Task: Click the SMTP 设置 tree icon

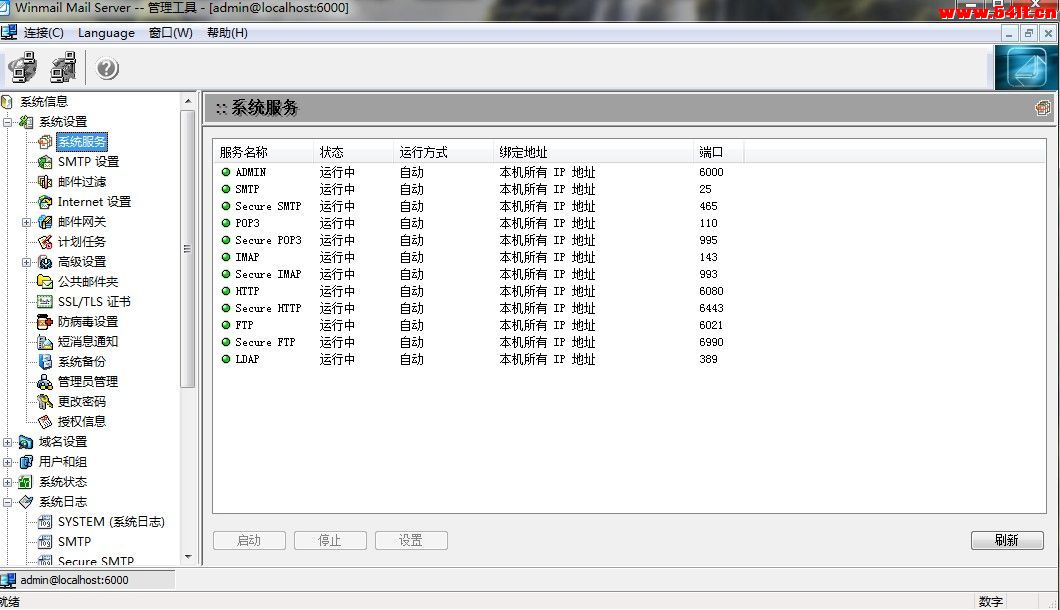Action: [45, 162]
